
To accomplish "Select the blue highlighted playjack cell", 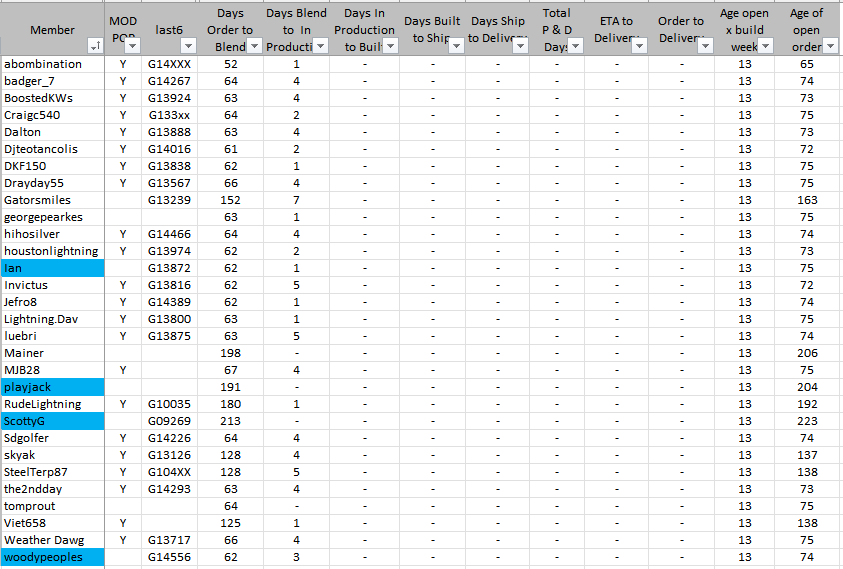I will pyautogui.click(x=52, y=387).
